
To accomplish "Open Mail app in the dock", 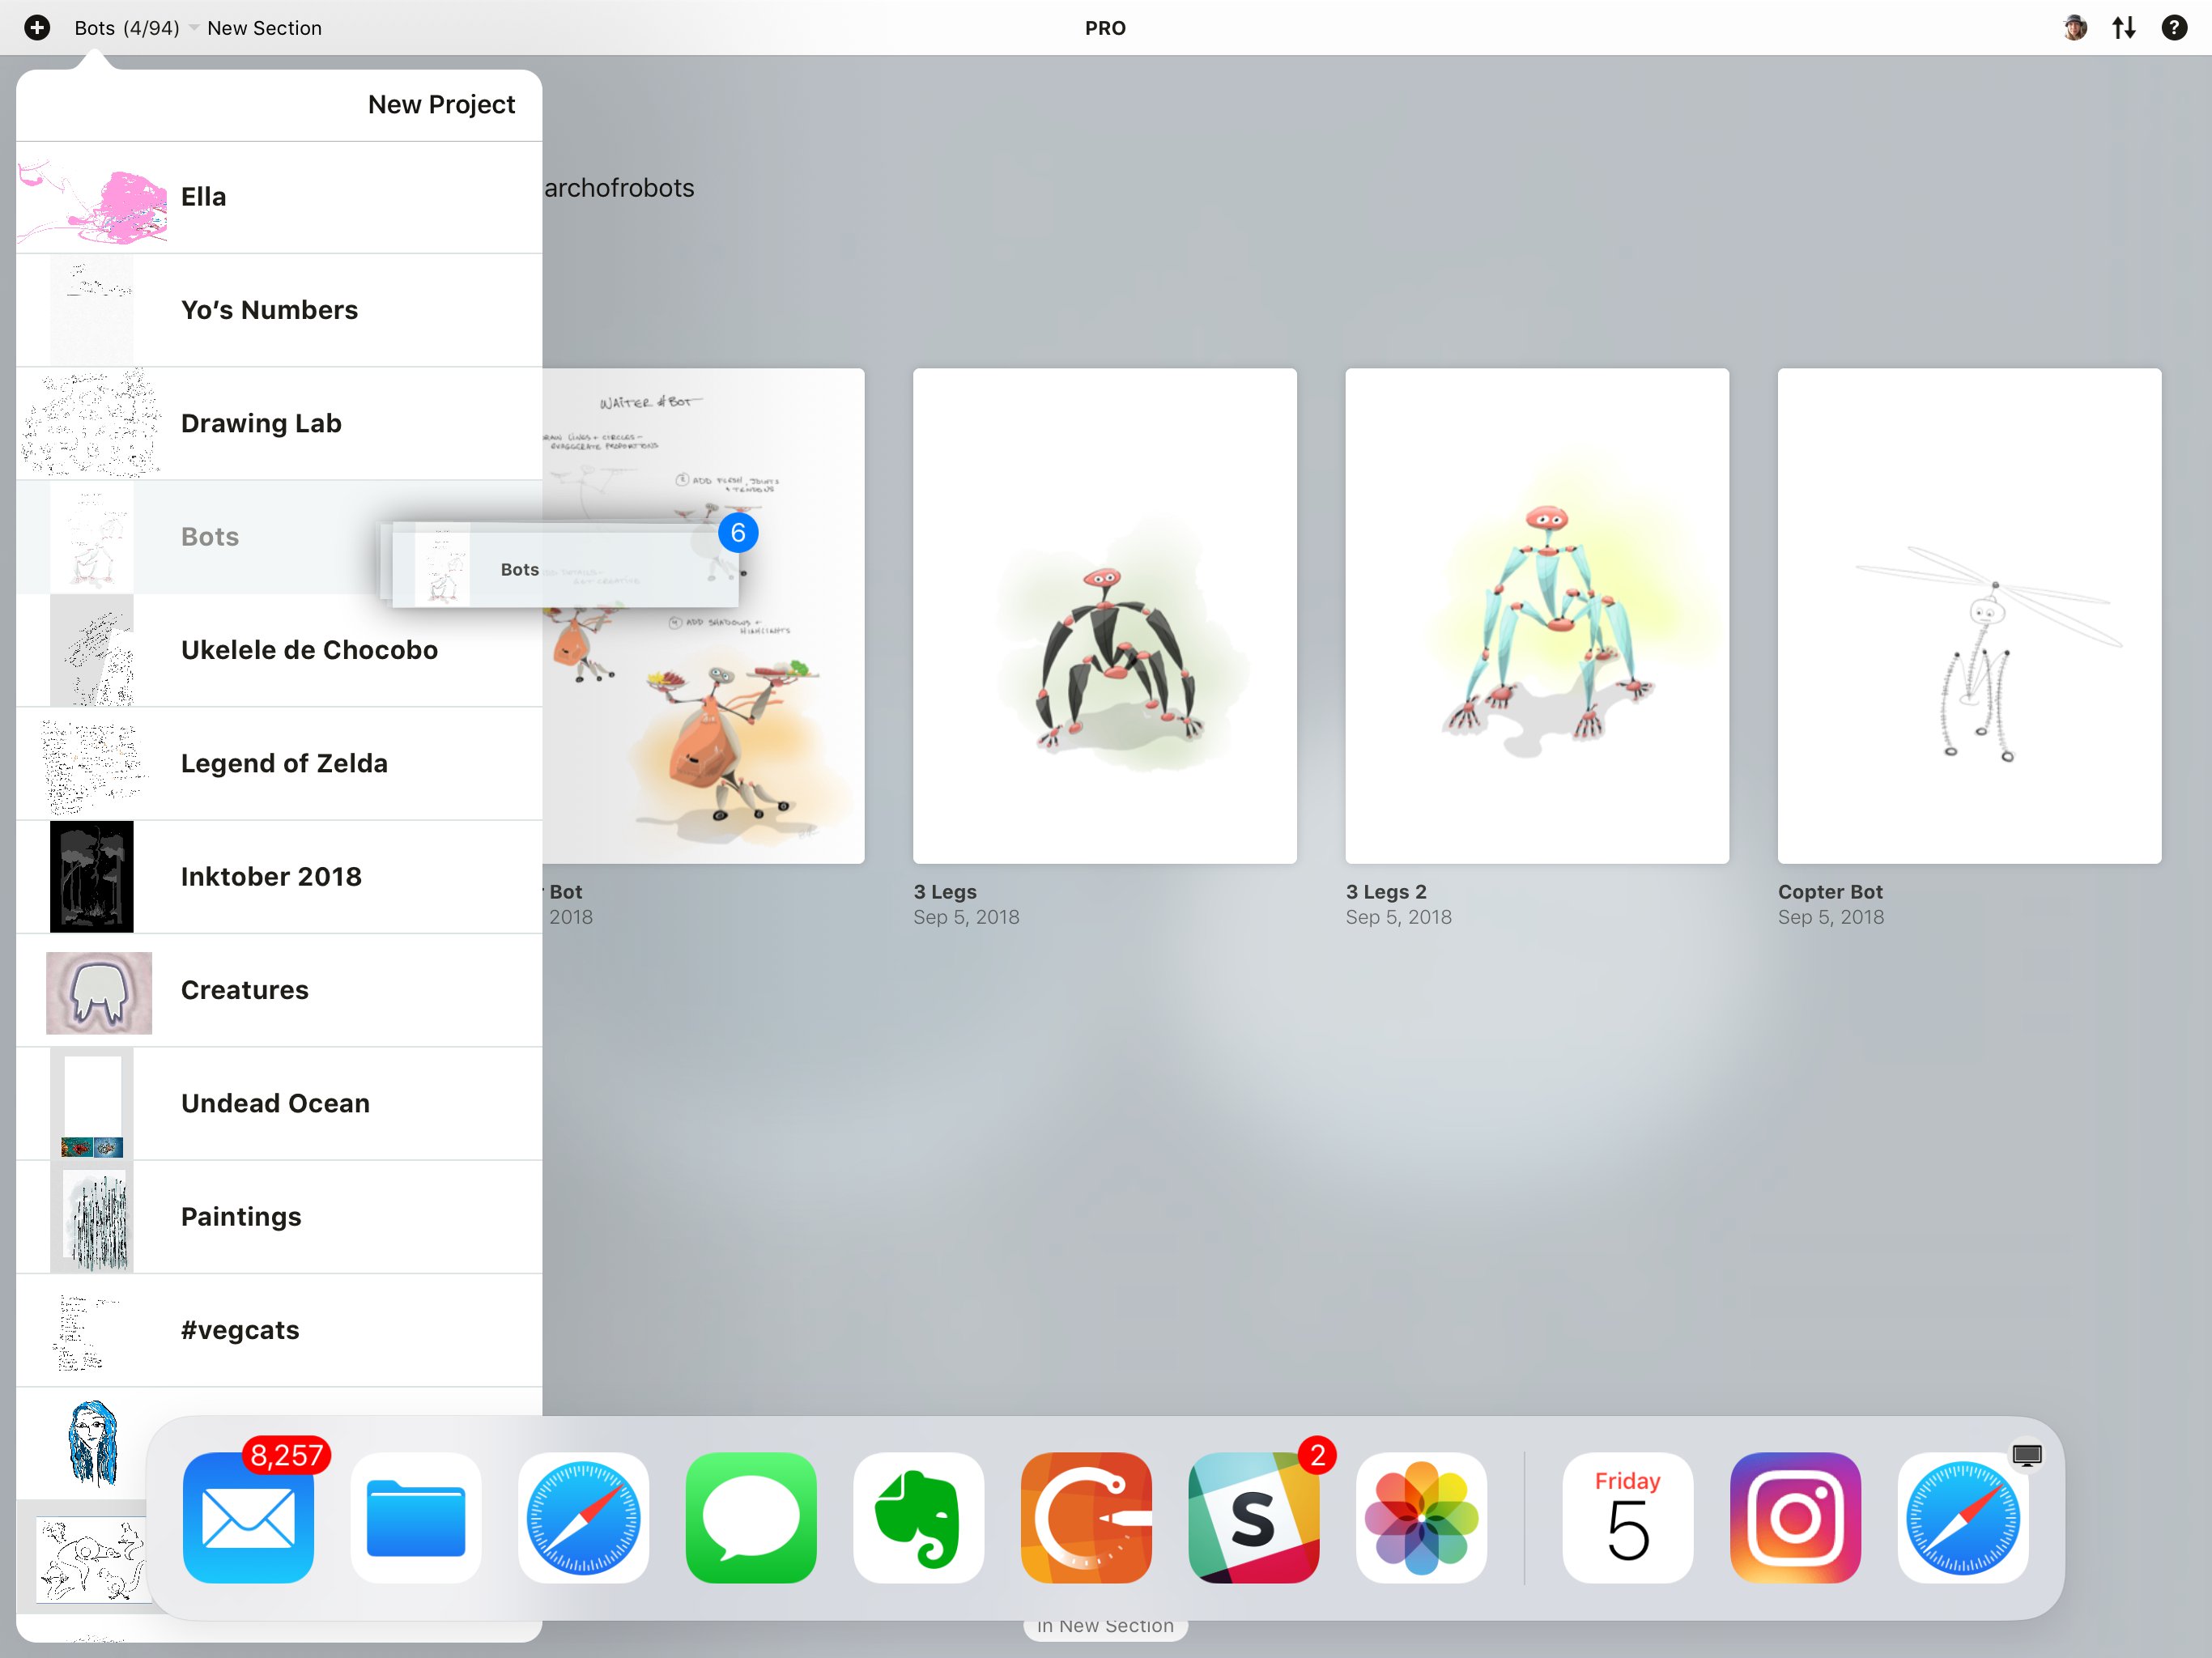I will (248, 1517).
